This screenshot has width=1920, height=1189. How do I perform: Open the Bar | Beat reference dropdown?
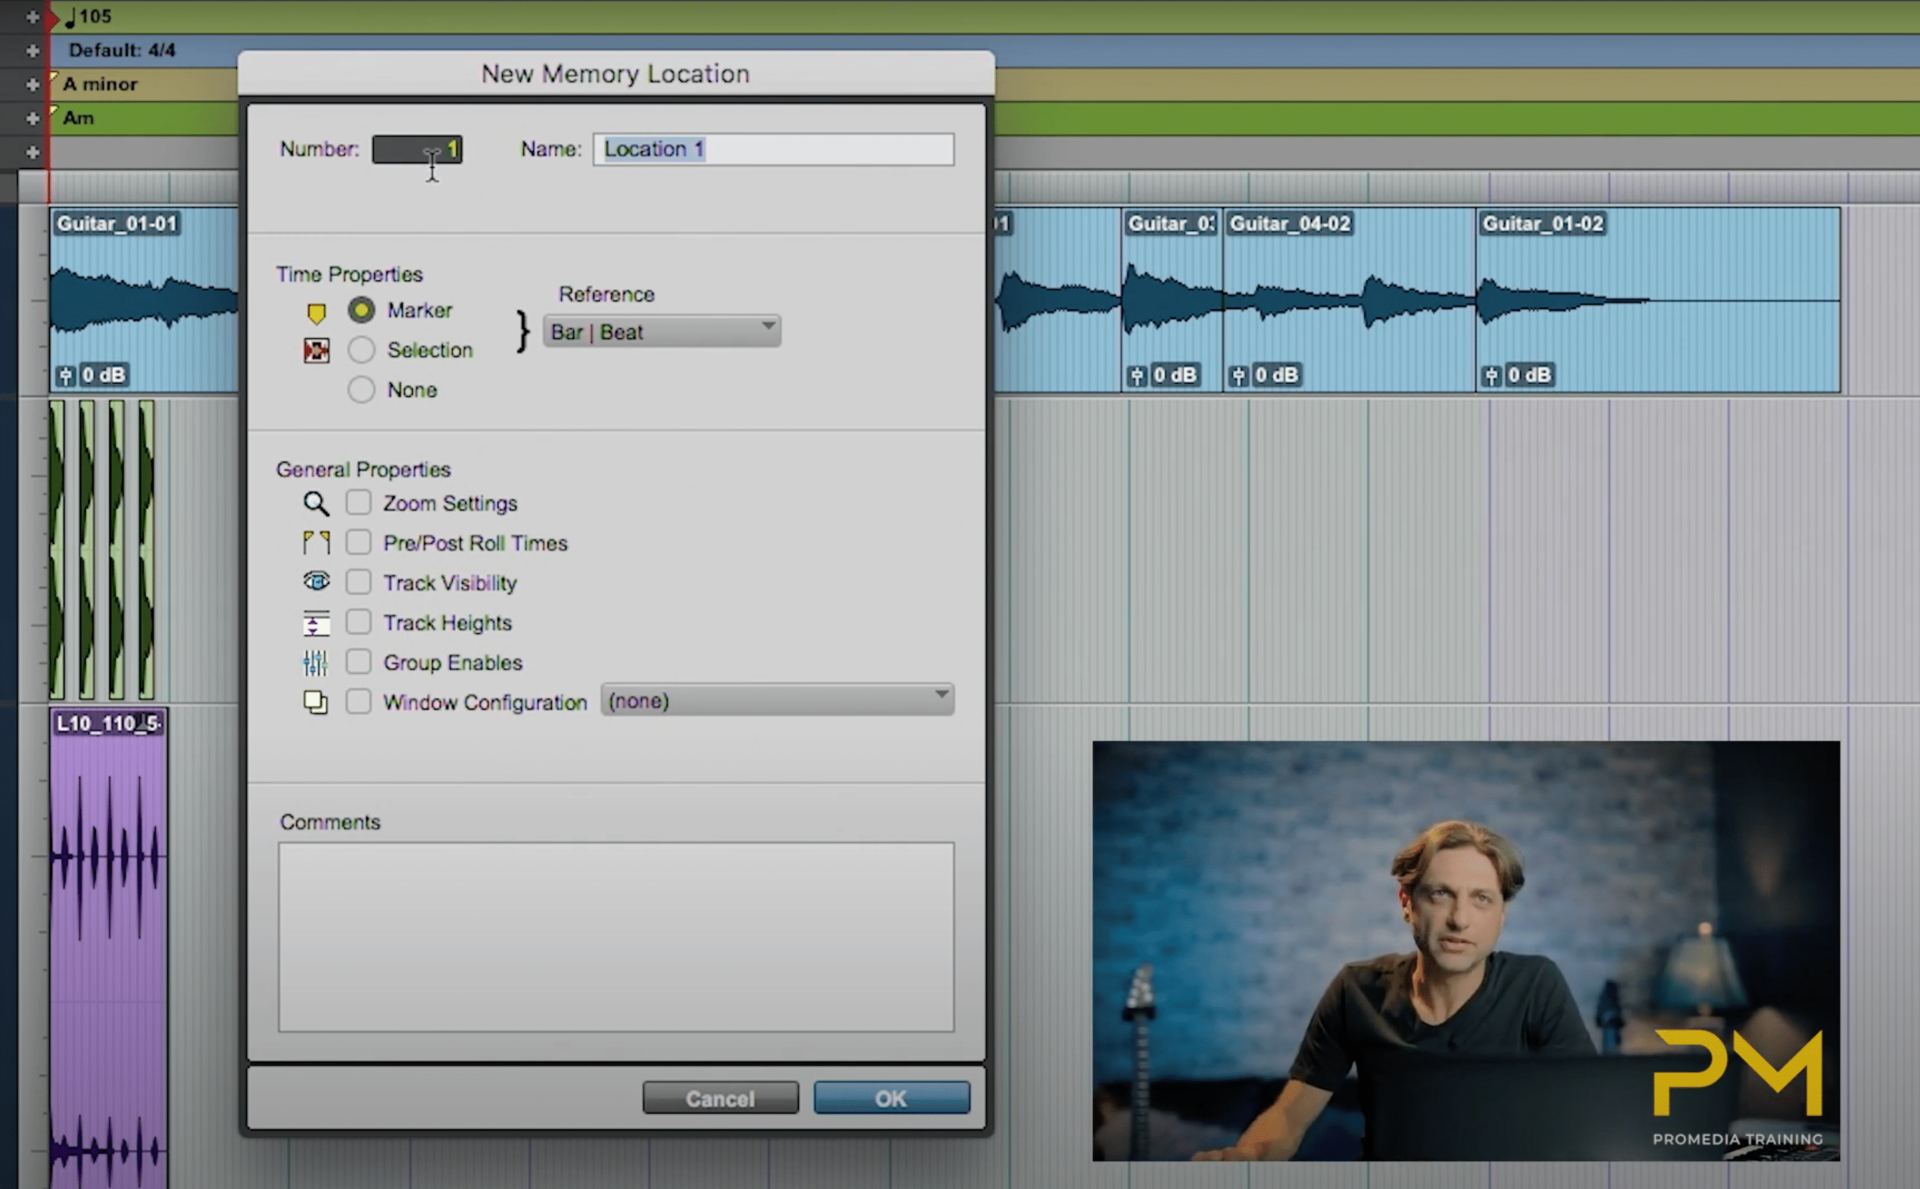pyautogui.click(x=662, y=330)
